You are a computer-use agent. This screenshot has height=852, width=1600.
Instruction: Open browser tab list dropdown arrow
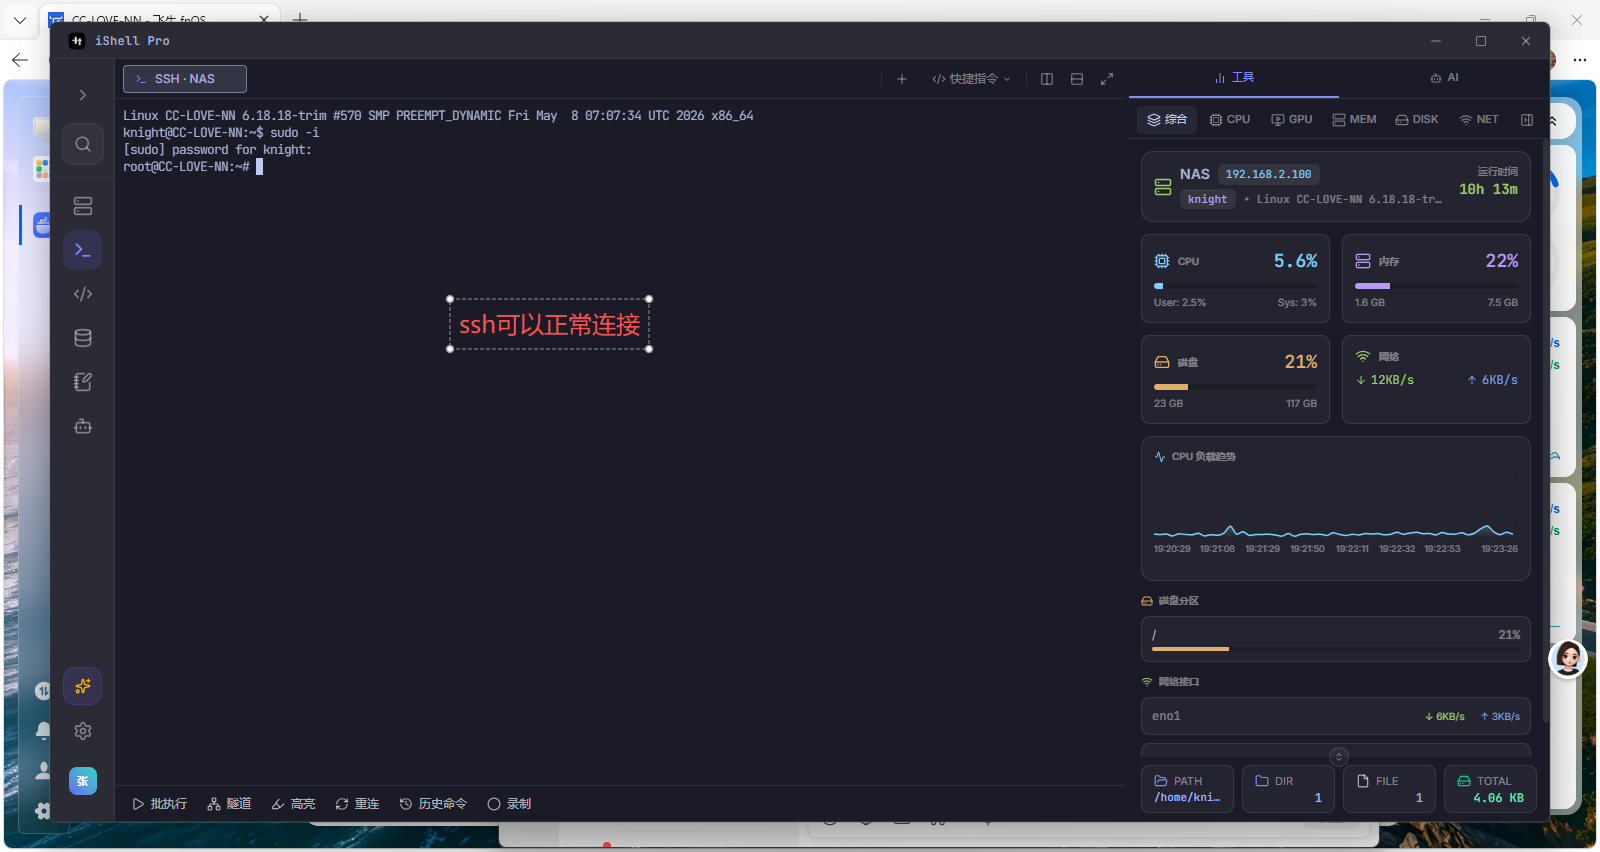click(19, 20)
